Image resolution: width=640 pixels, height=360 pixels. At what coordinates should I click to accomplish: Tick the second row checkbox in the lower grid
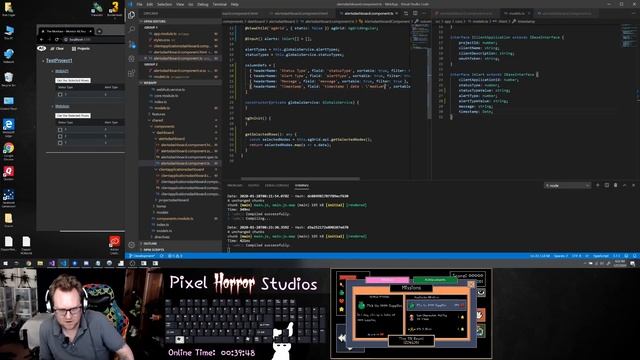click(x=60, y=136)
